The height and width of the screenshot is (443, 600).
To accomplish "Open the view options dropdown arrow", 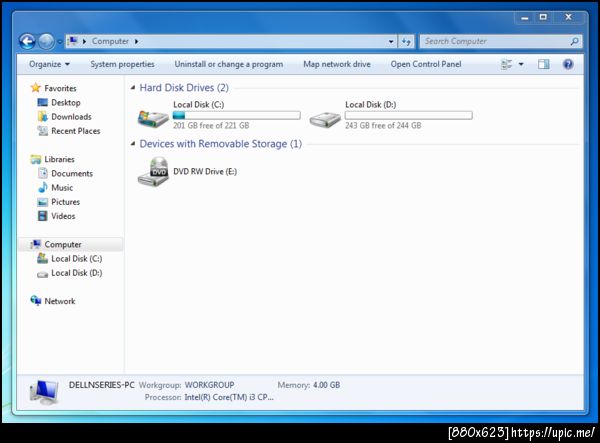I will pyautogui.click(x=521, y=64).
